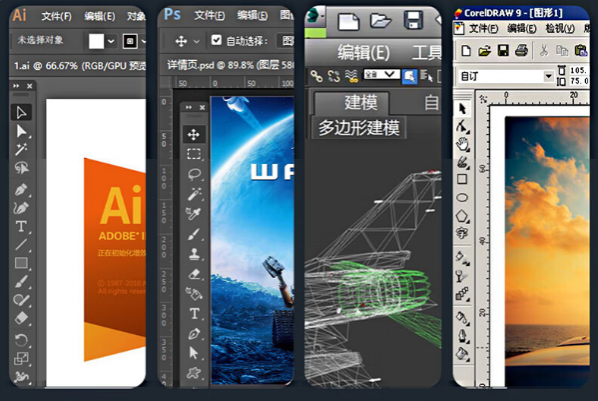Select the Path Selection tool in Photoshop
The width and height of the screenshot is (598, 401).
[194, 353]
